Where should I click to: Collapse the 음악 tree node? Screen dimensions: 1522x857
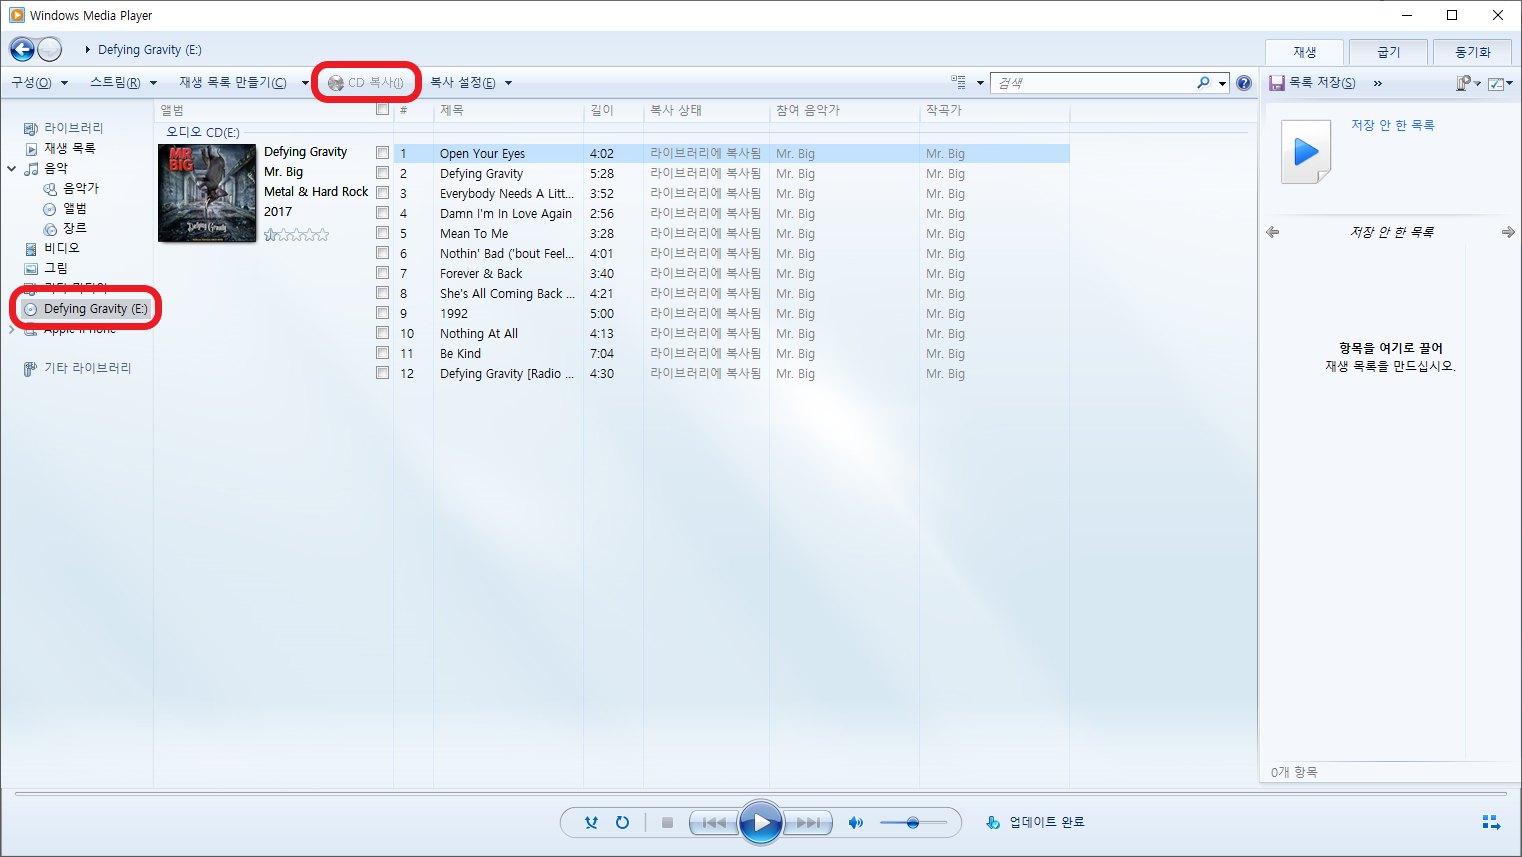[x=12, y=169]
